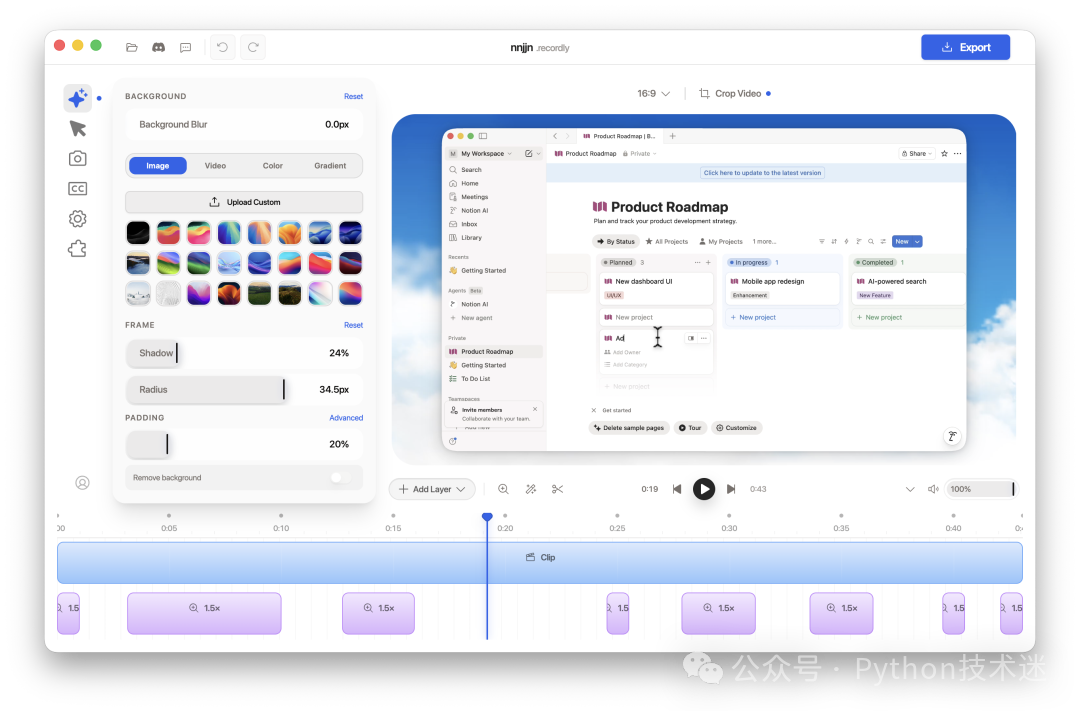
Task: Adjust the Shadow slider
Action: [244, 353]
